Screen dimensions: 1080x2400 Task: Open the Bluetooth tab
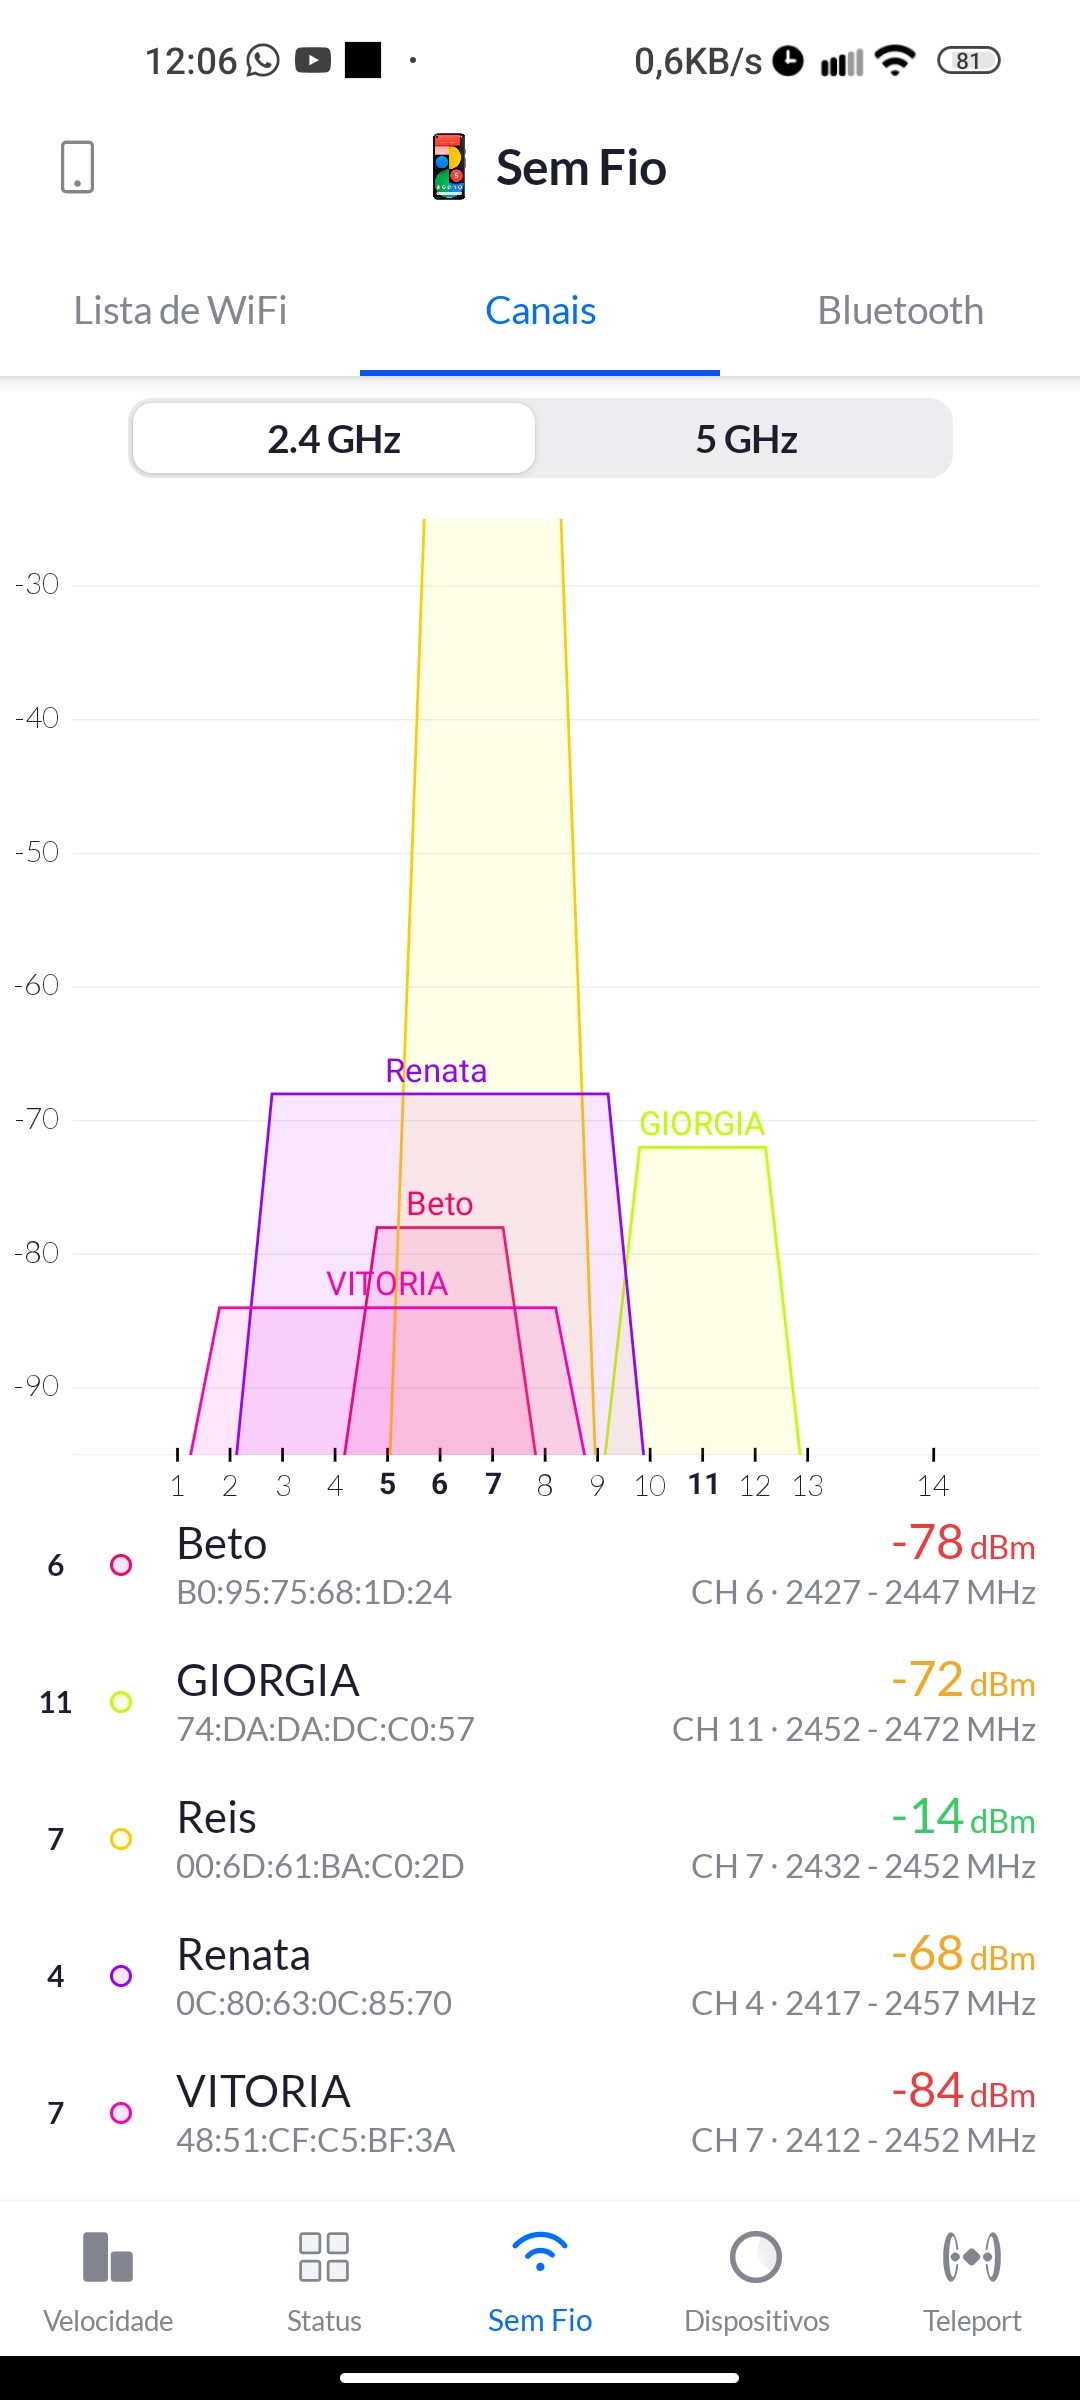click(x=900, y=311)
